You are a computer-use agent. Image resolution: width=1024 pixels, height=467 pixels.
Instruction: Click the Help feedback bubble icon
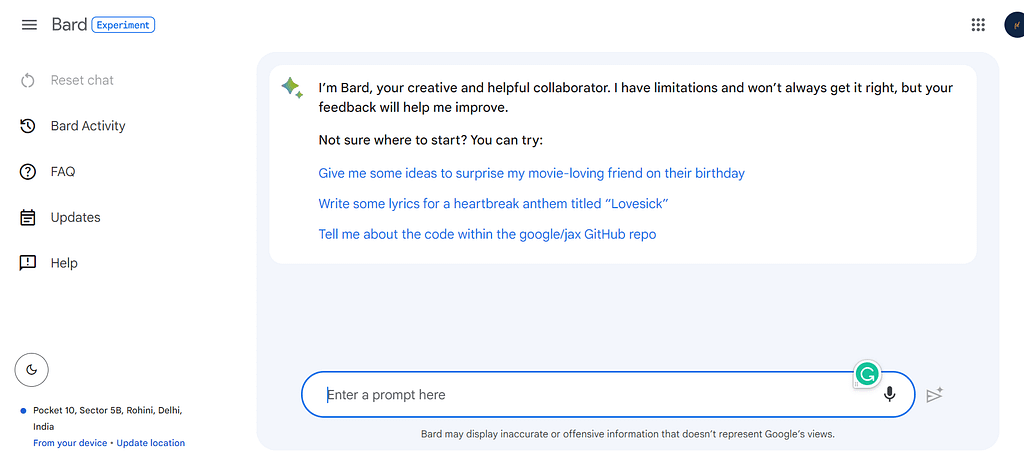[27, 263]
